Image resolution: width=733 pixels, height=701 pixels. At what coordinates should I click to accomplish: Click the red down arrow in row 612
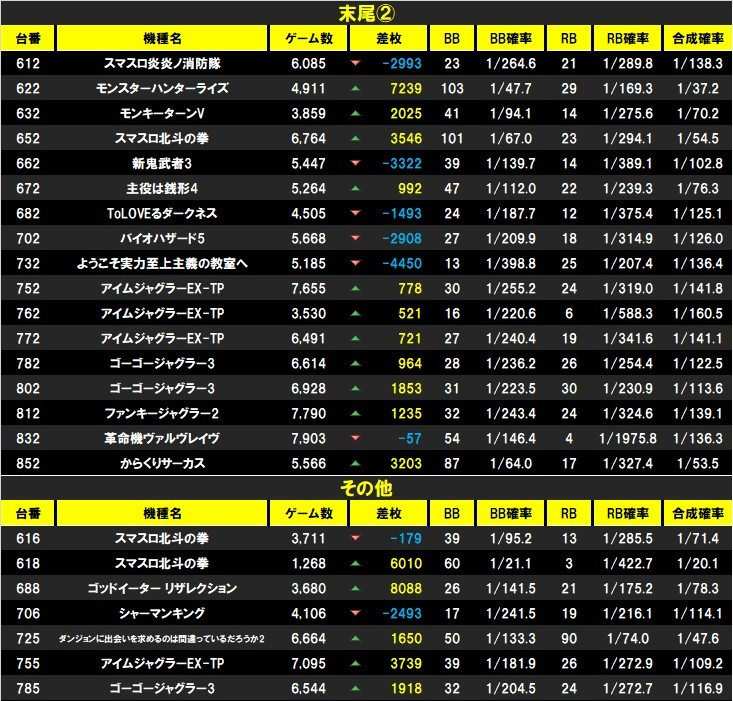[x=355, y=63]
